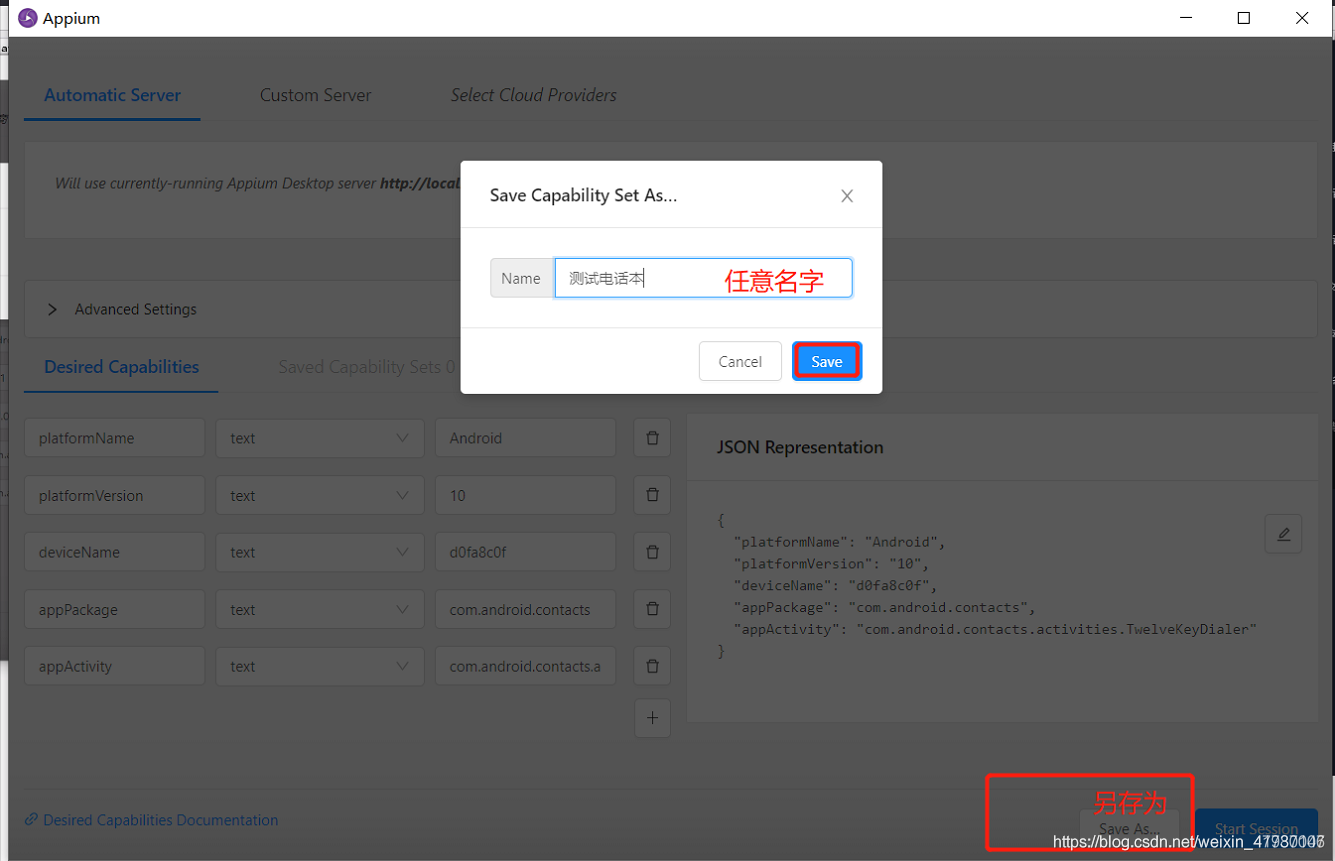Expand Advanced Settings section
The image size is (1335, 861).
[x=125, y=309]
